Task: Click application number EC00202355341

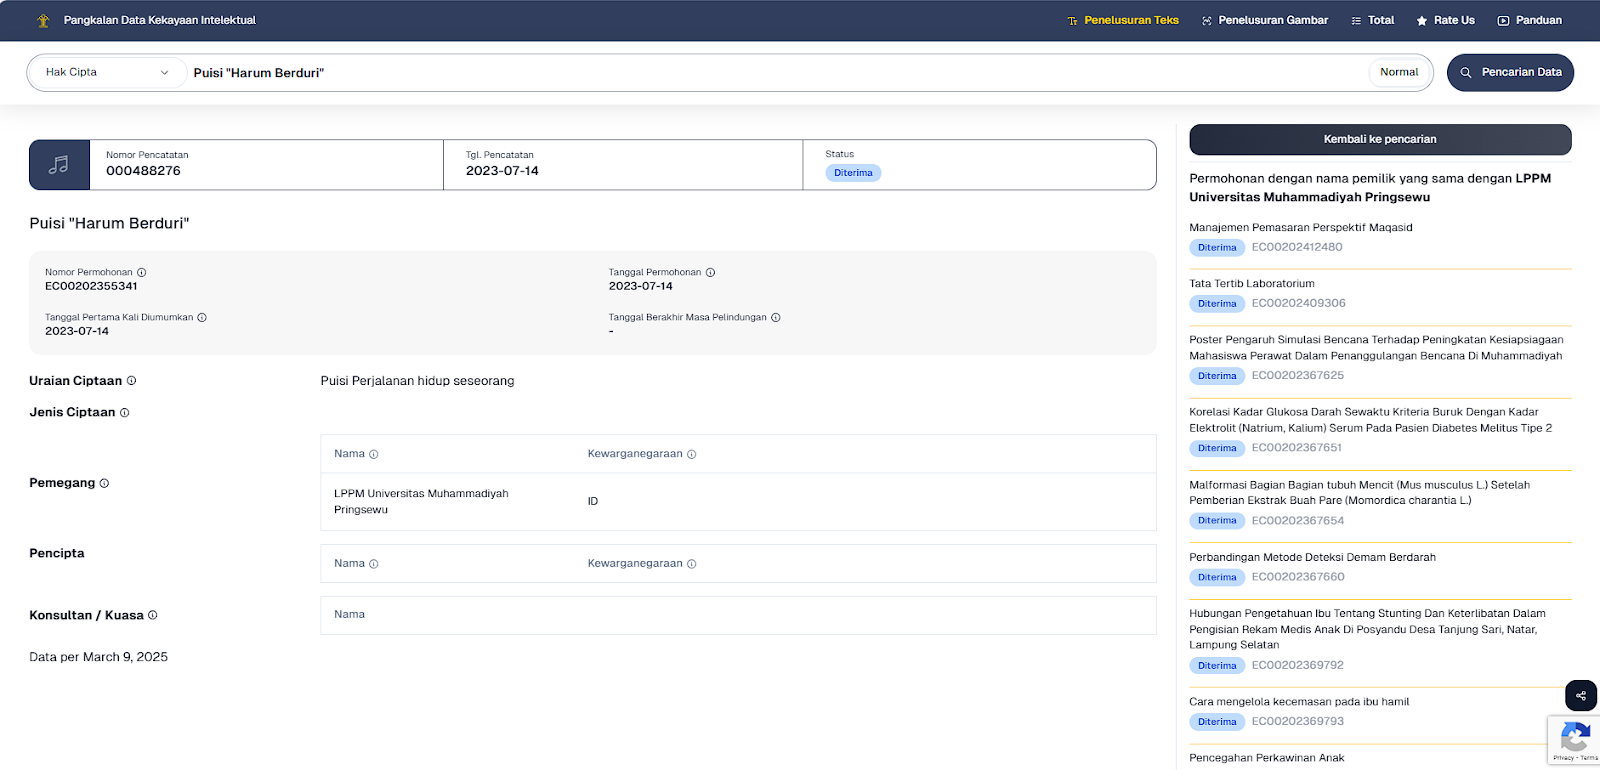Action: coord(91,286)
